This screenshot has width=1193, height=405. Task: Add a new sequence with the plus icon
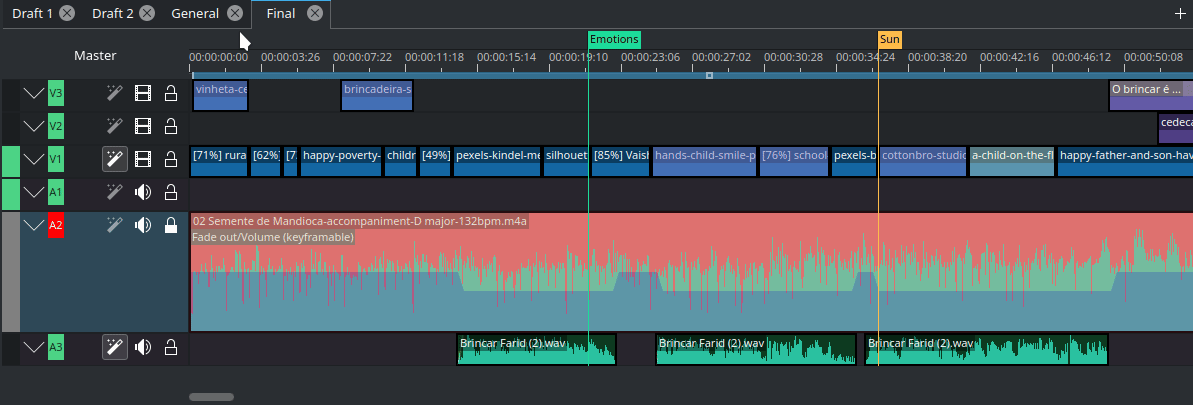tap(1180, 13)
